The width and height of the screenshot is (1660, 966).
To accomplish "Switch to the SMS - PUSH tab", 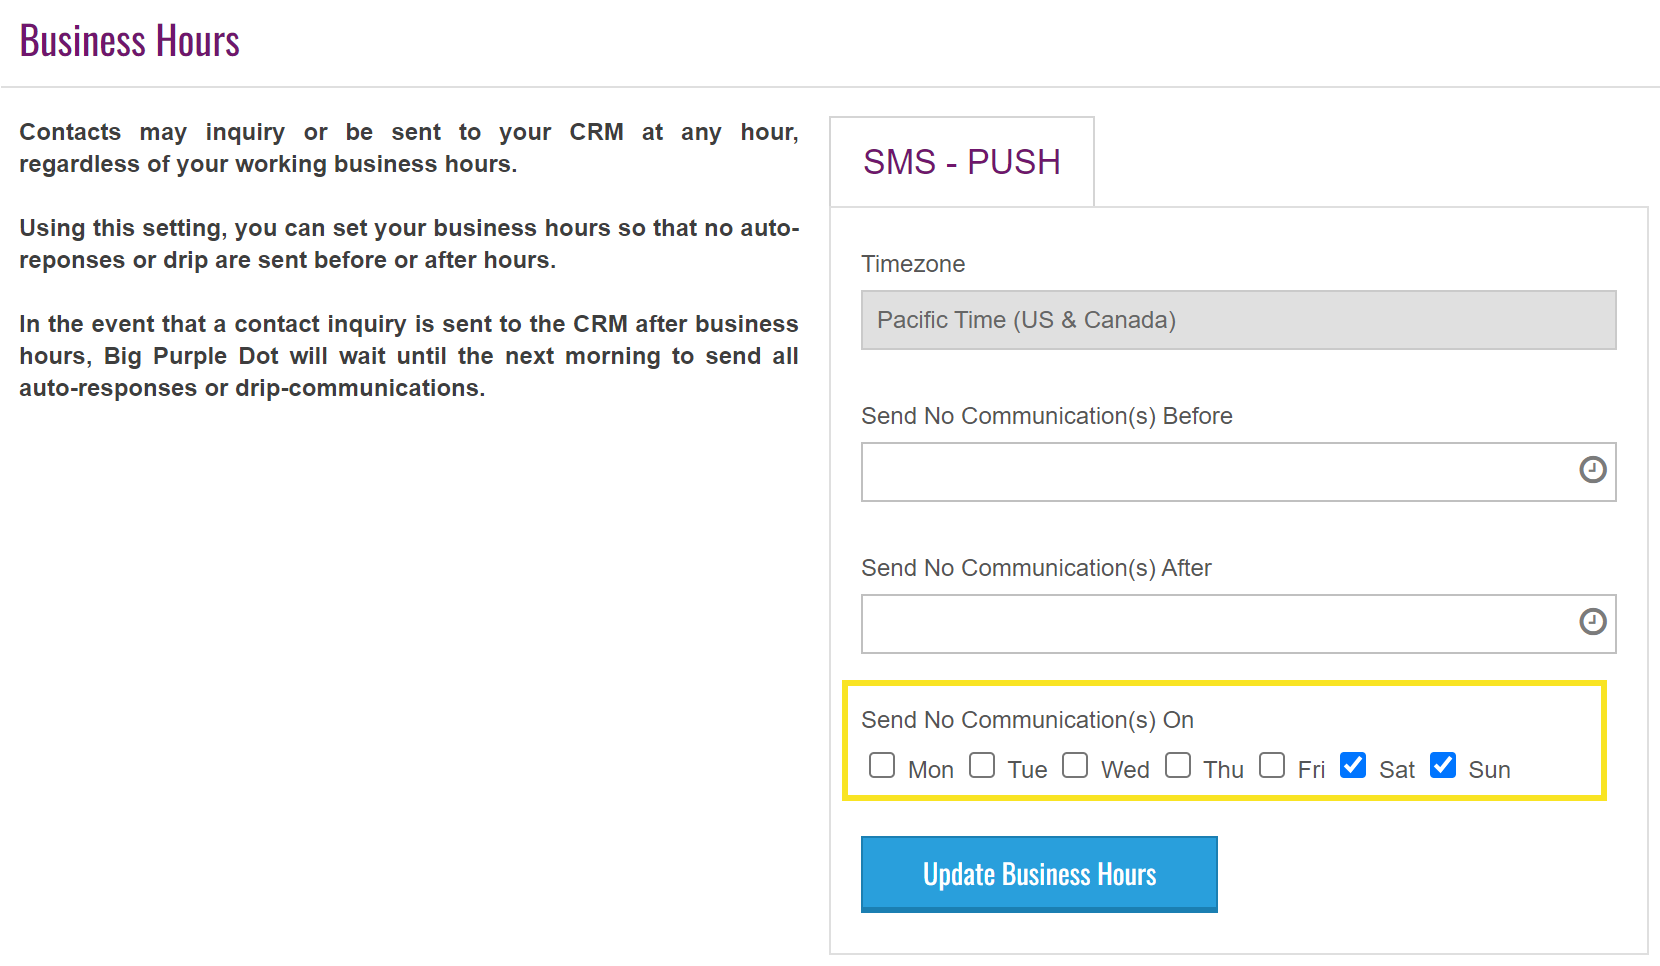I will (x=962, y=162).
